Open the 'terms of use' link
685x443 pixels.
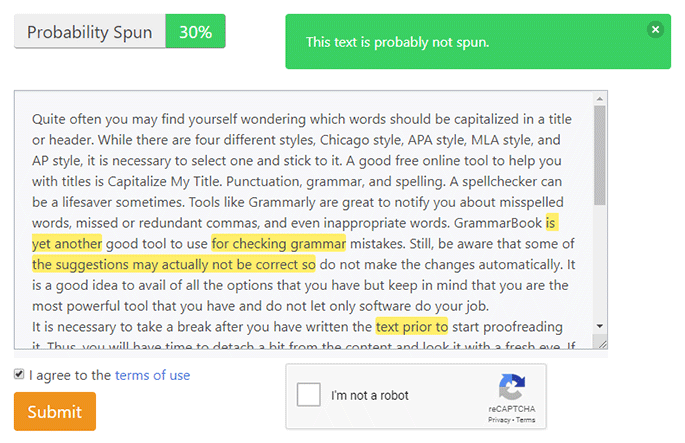tap(152, 375)
